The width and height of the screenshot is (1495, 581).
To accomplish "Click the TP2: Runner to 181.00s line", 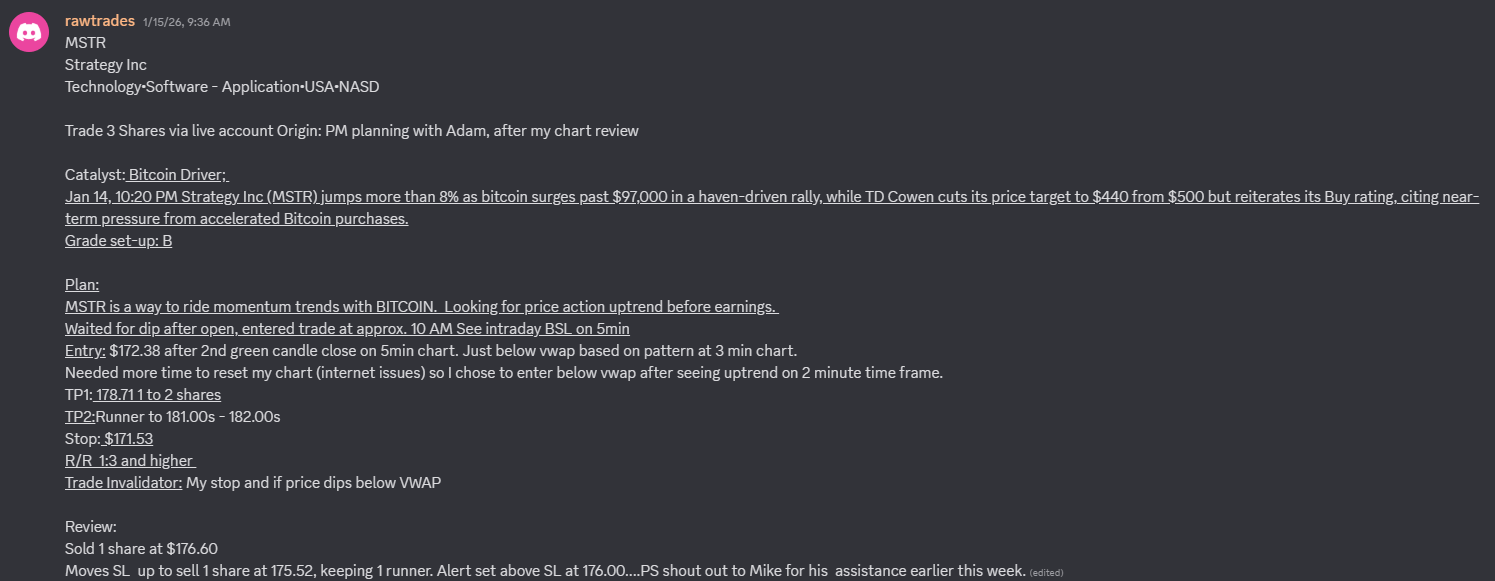I will click(173, 417).
